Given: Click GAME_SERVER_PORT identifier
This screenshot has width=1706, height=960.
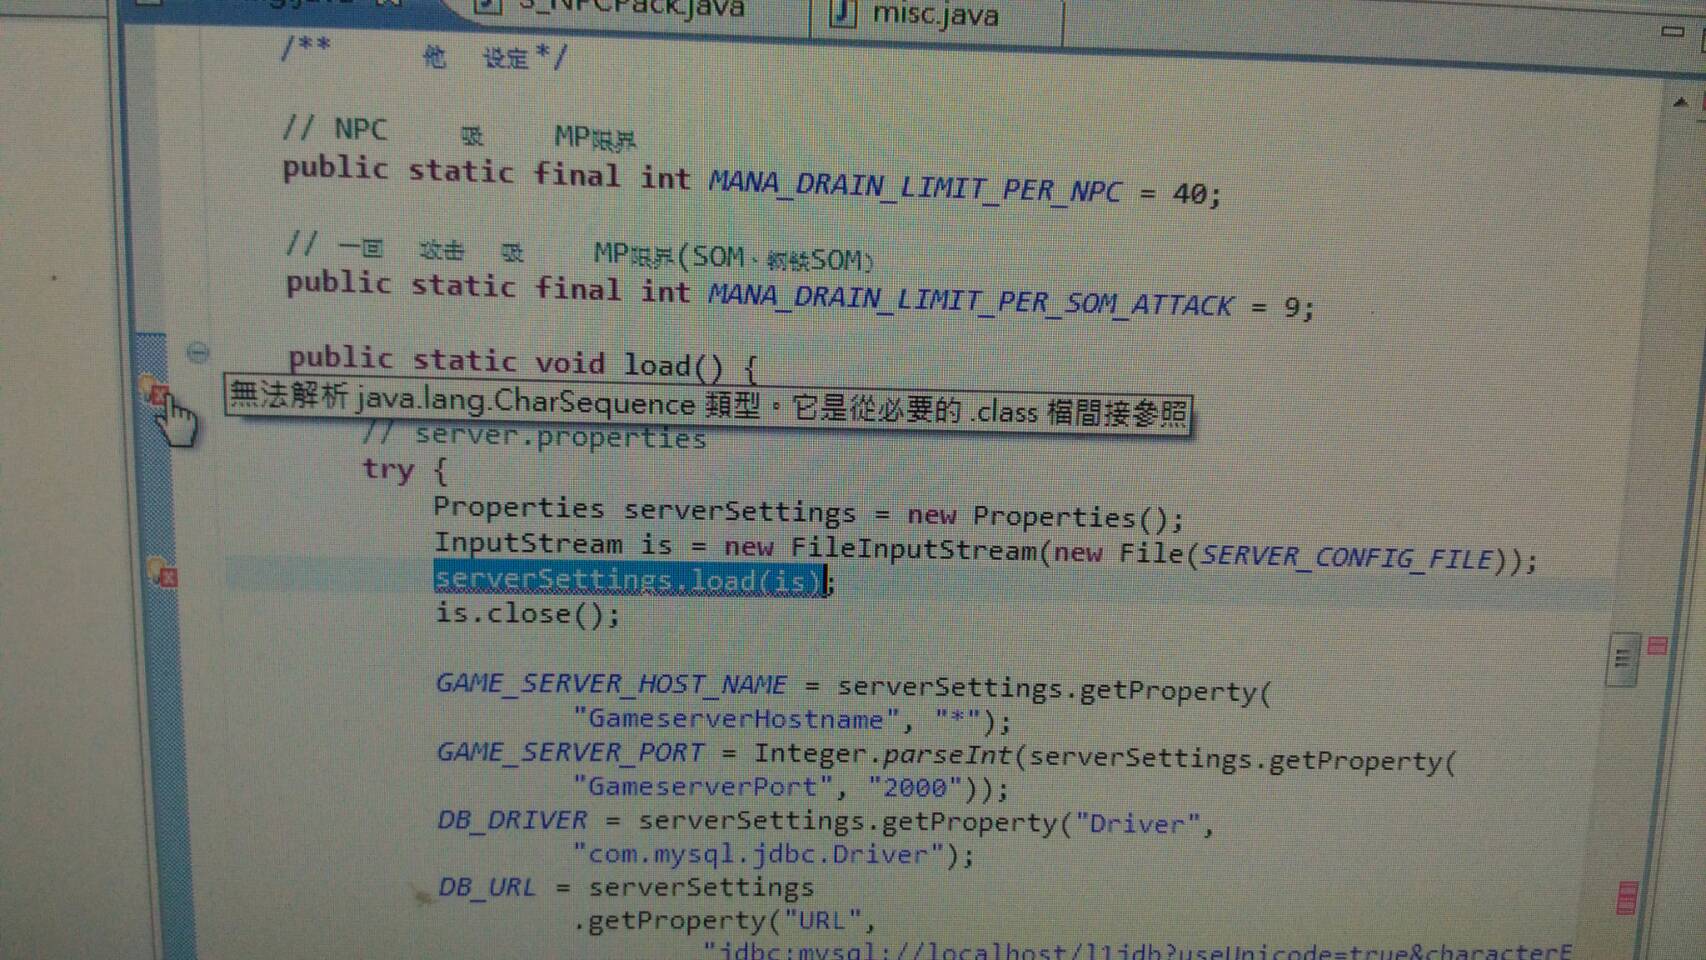Looking at the screenshot, I should [x=570, y=752].
